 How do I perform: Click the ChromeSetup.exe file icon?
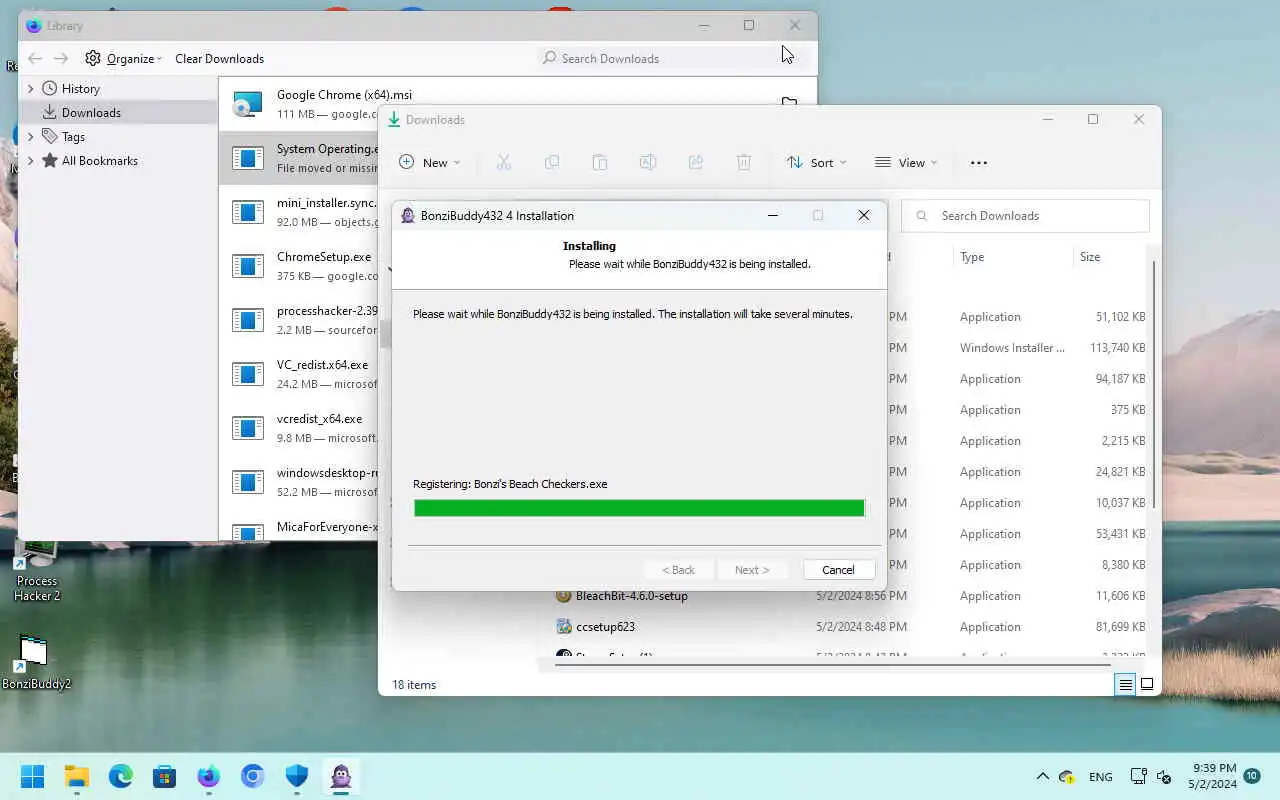(x=248, y=266)
